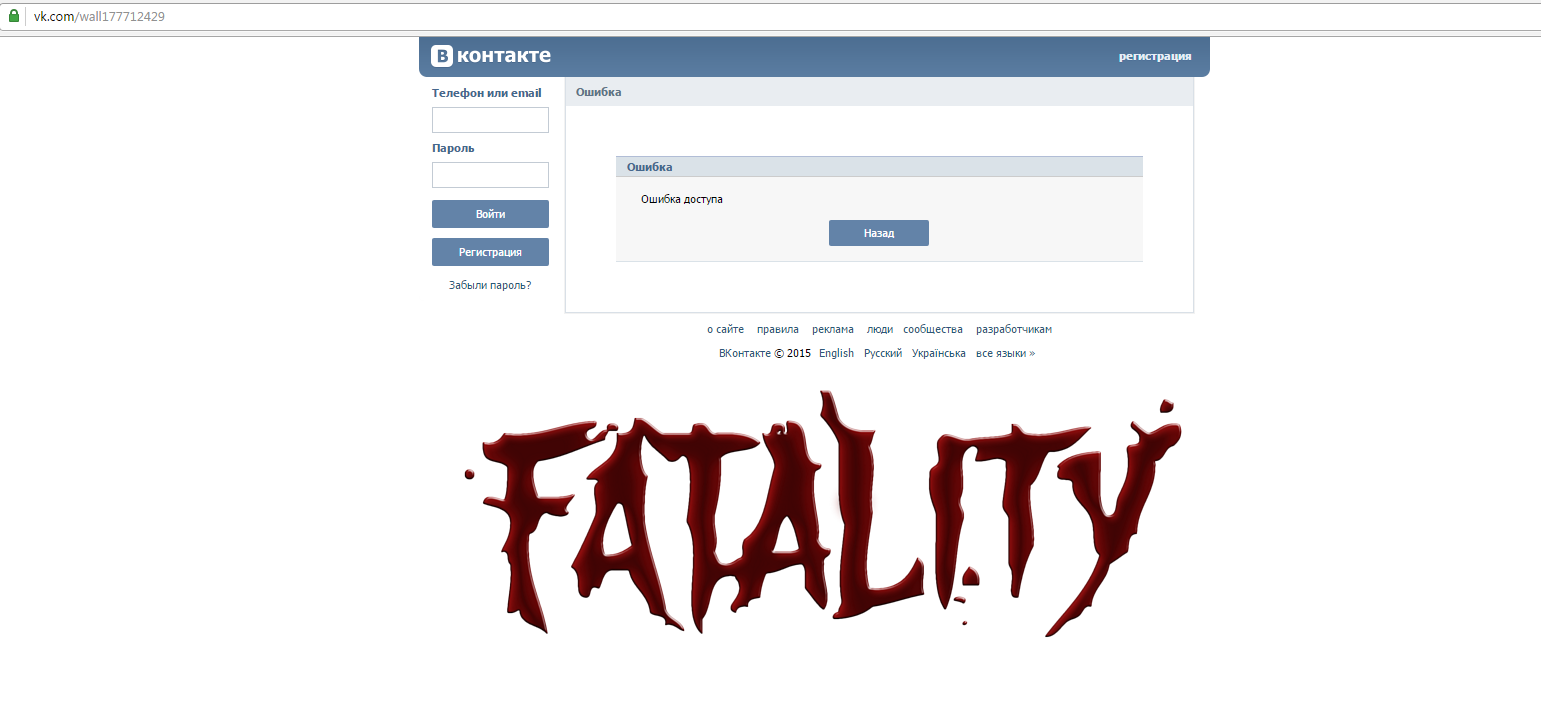The height and width of the screenshot is (708, 1541).
Task: Click the Войти login button
Action: pos(490,214)
